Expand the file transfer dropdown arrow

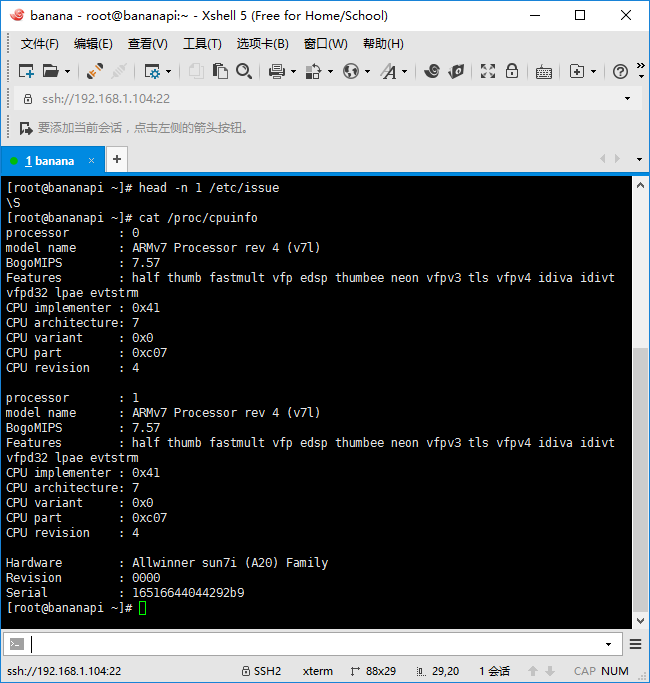pyautogui.click(x=330, y=71)
